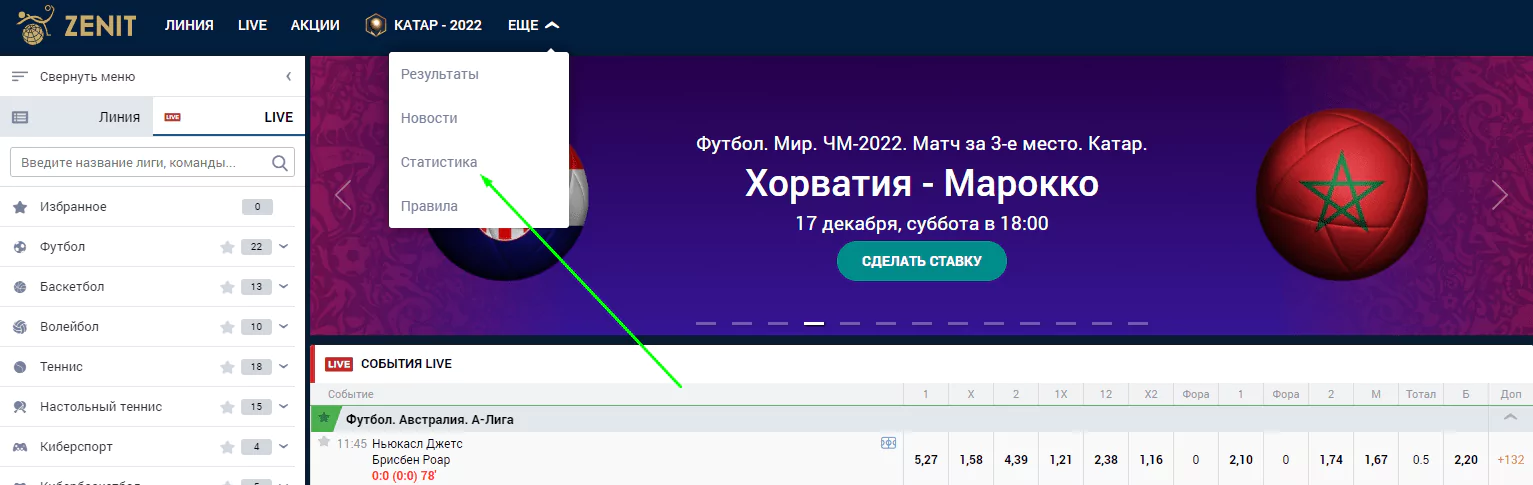Collapse the ЕЩЕ dropdown menu

(533, 25)
